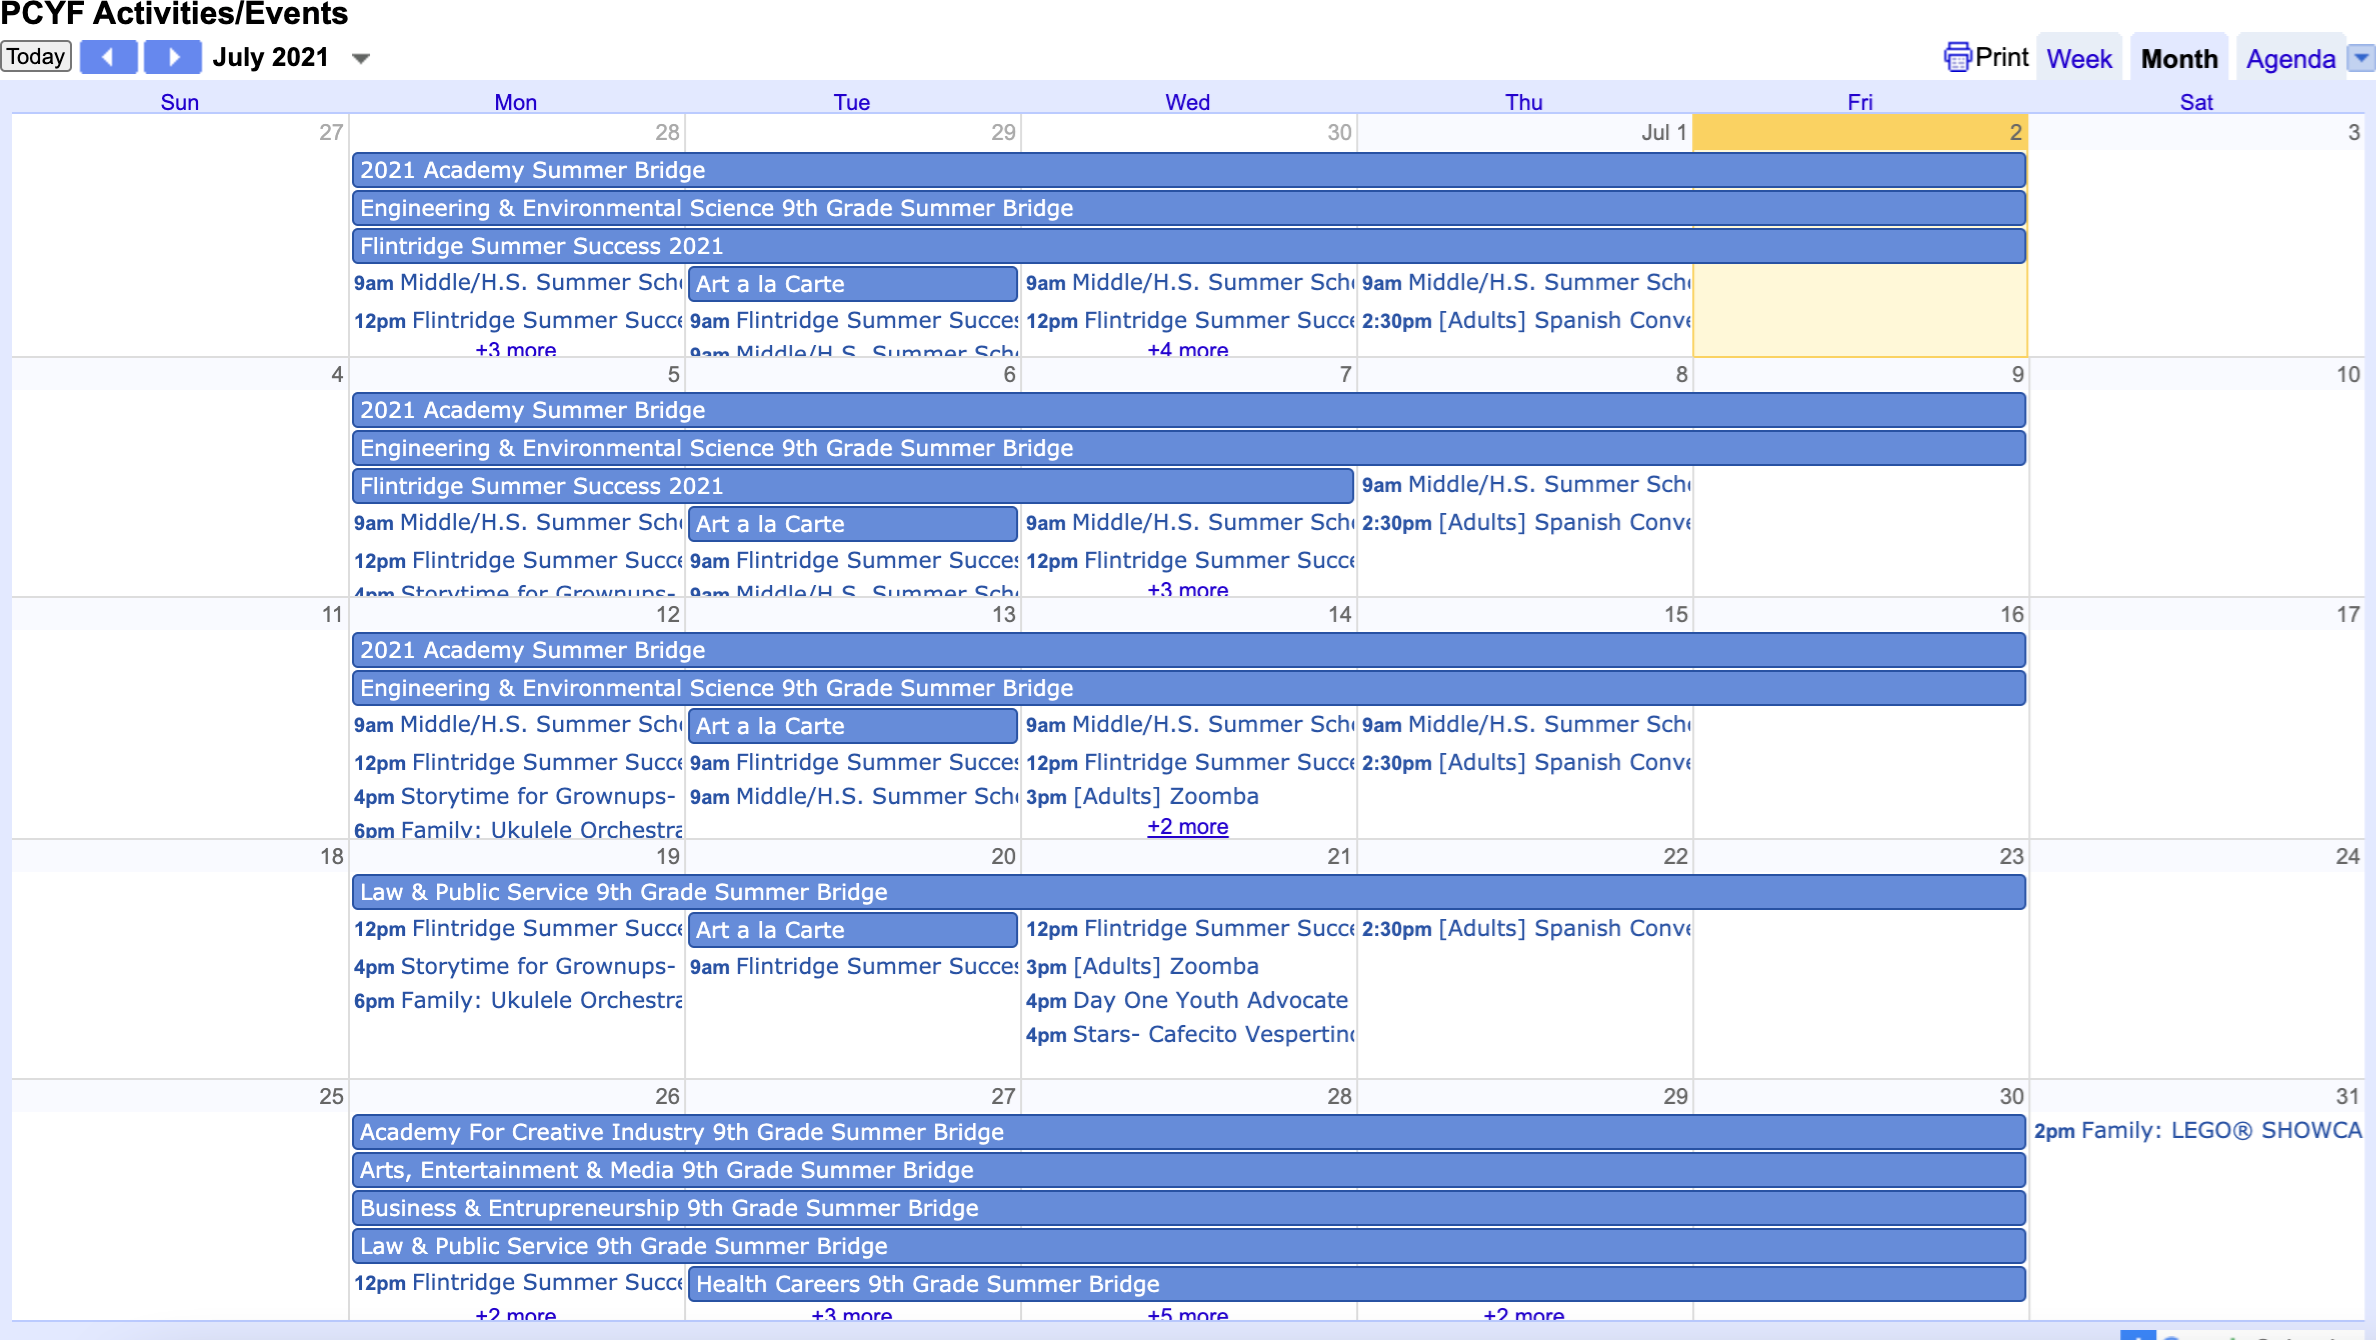2376x1340 pixels.
Task: Open July 2021 date picker dropdown
Action: 361,59
